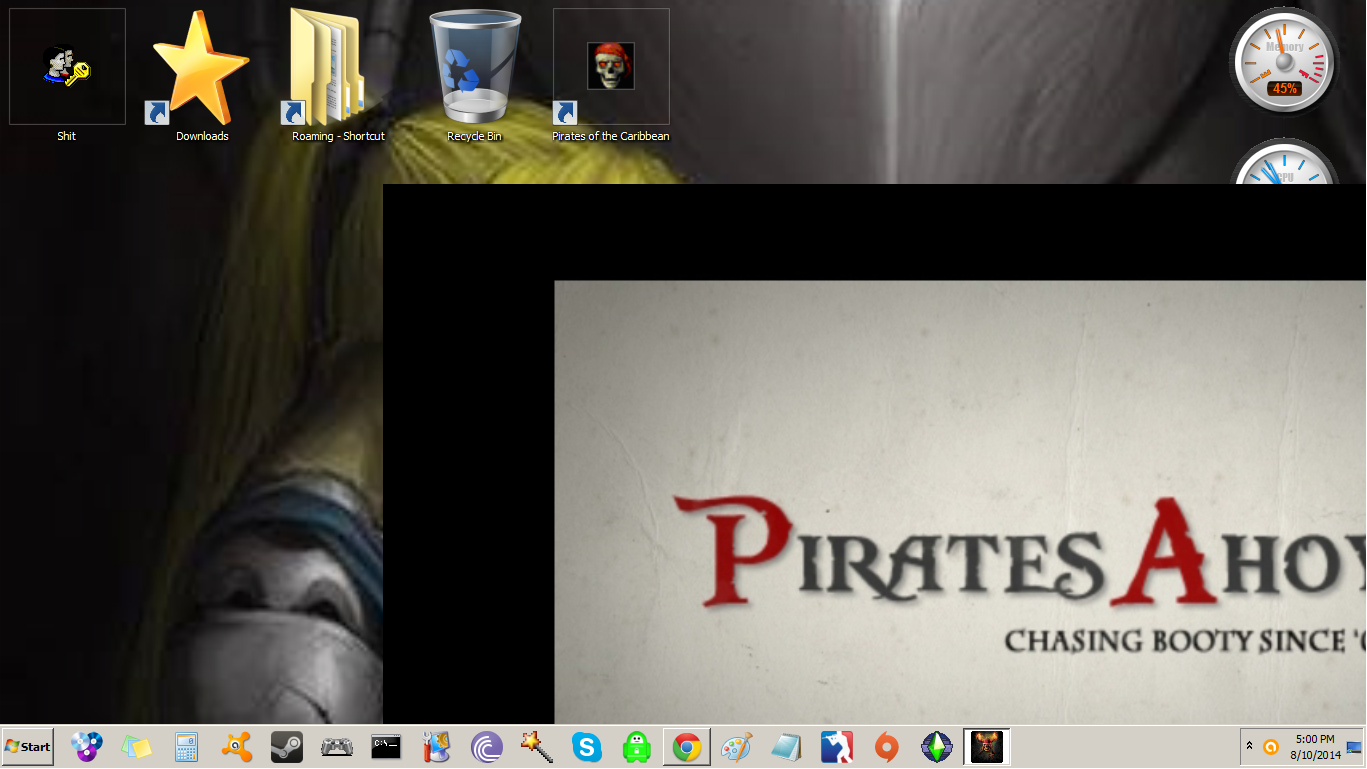The width and height of the screenshot is (1367, 769).
Task: Launch the MLG player-logo taskbar icon
Action: (837, 747)
